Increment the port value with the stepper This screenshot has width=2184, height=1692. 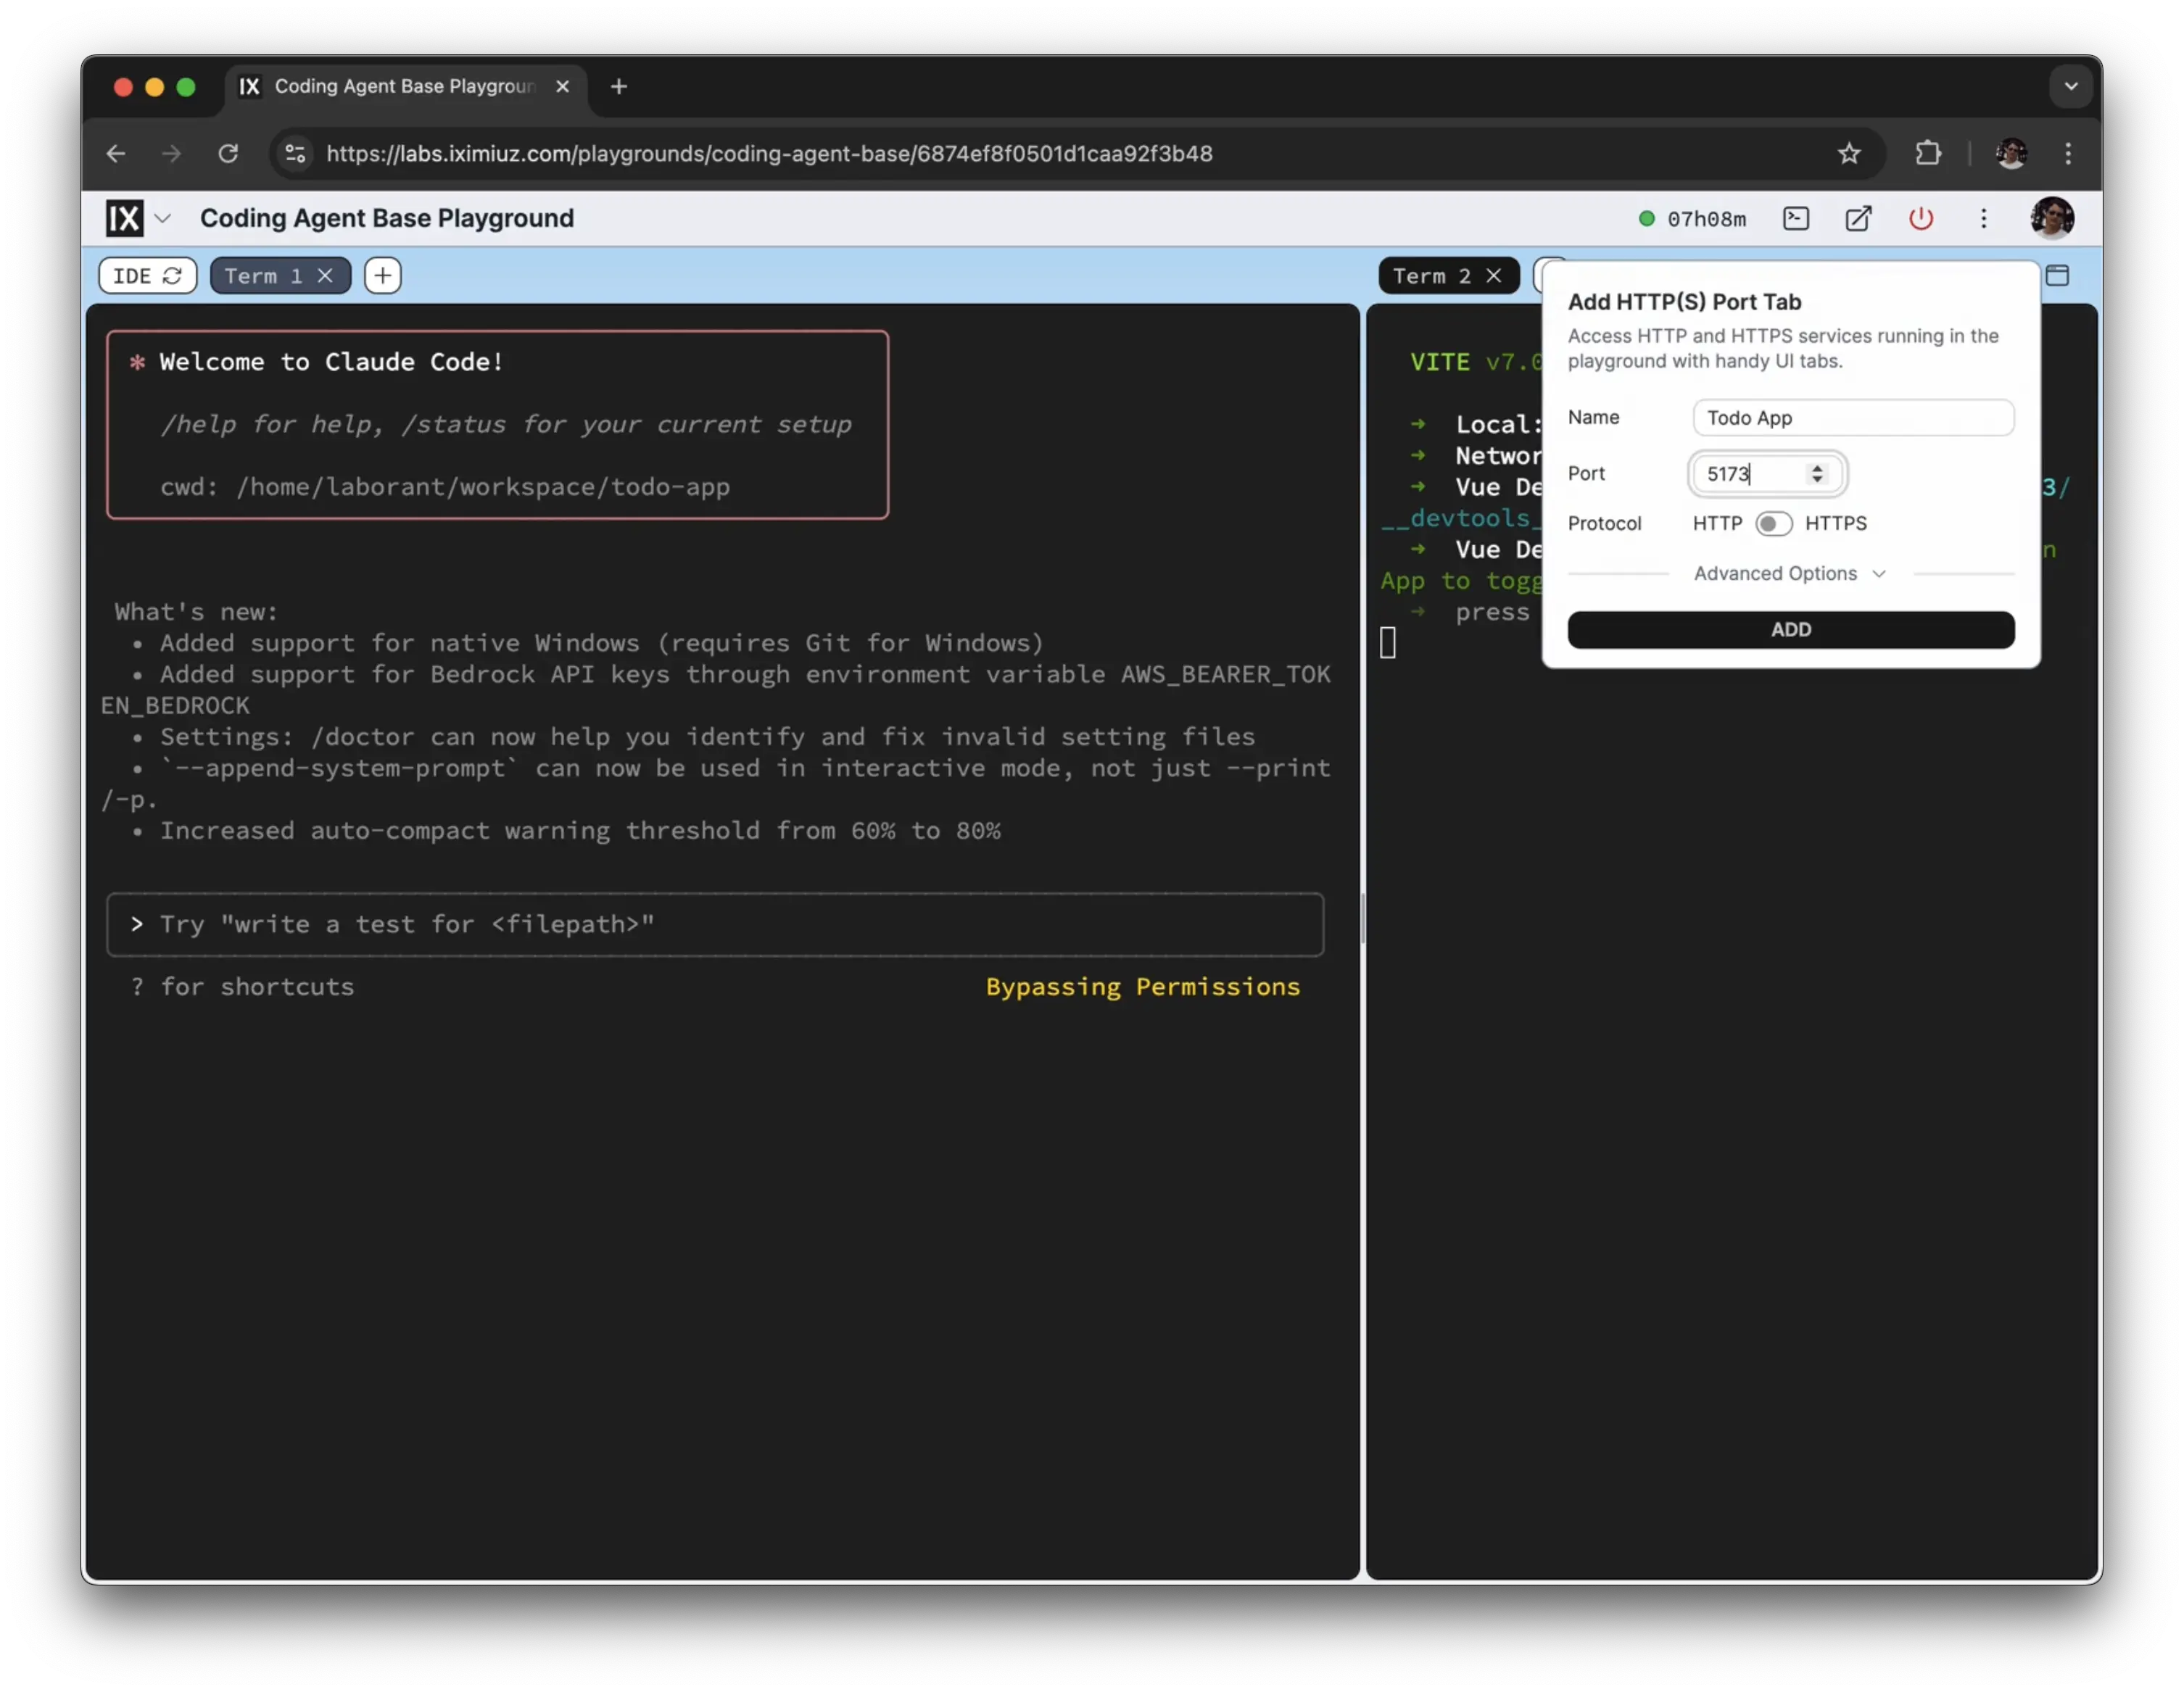(1817, 467)
